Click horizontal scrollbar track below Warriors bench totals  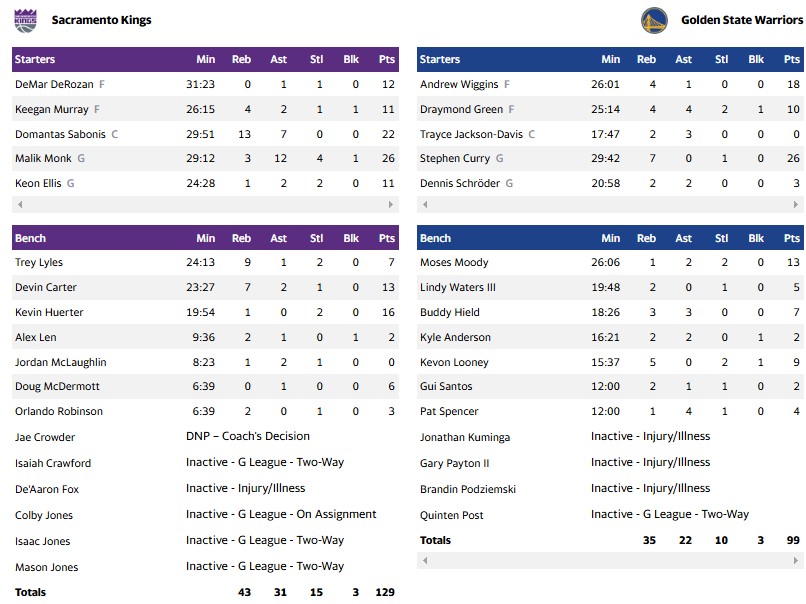click(x=610, y=561)
